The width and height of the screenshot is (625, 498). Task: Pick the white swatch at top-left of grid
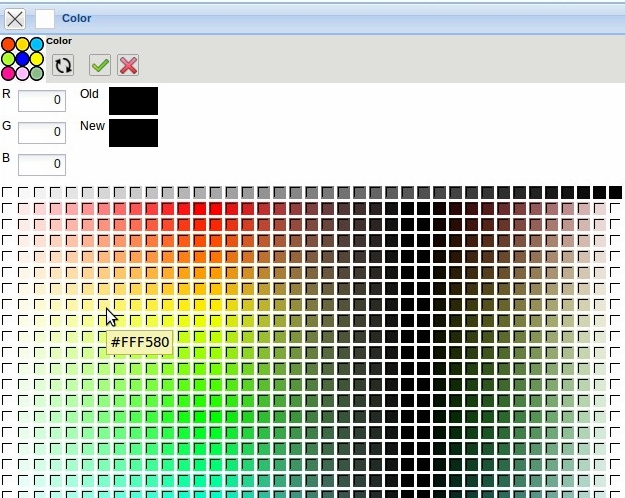coord(8,192)
